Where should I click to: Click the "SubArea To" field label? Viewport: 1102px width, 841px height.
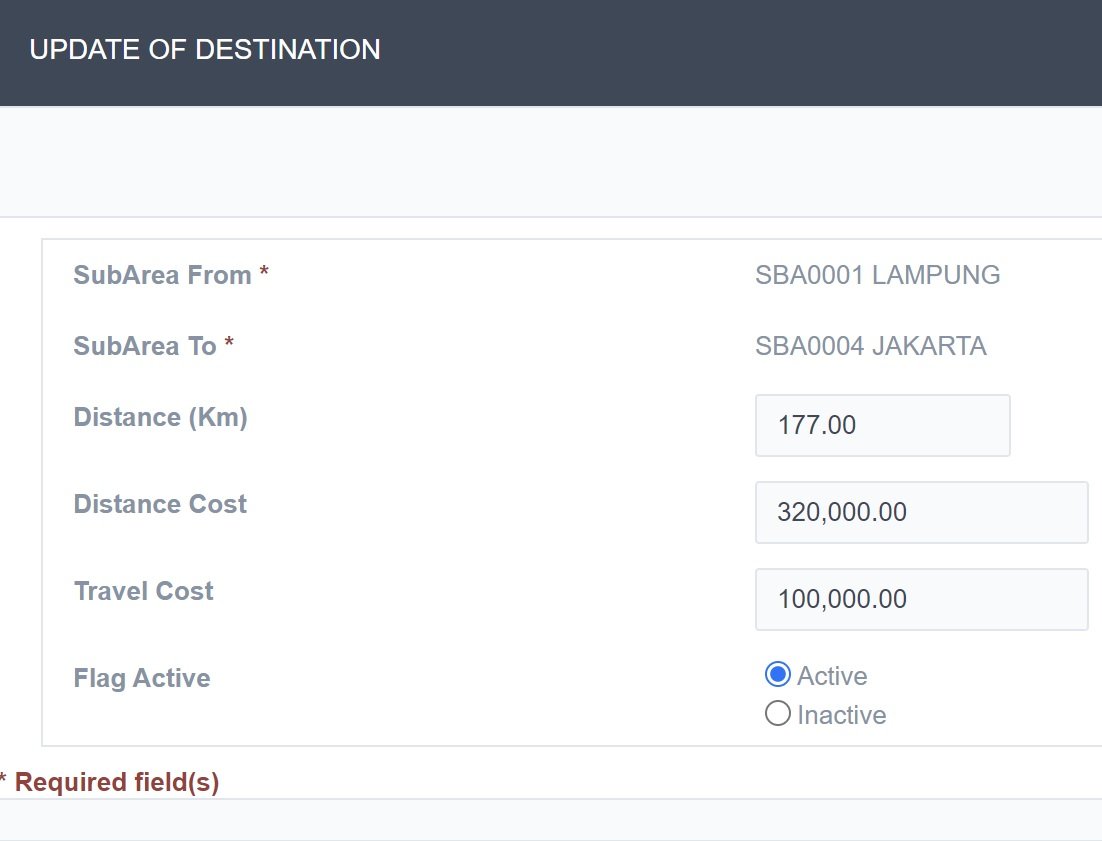click(x=145, y=346)
